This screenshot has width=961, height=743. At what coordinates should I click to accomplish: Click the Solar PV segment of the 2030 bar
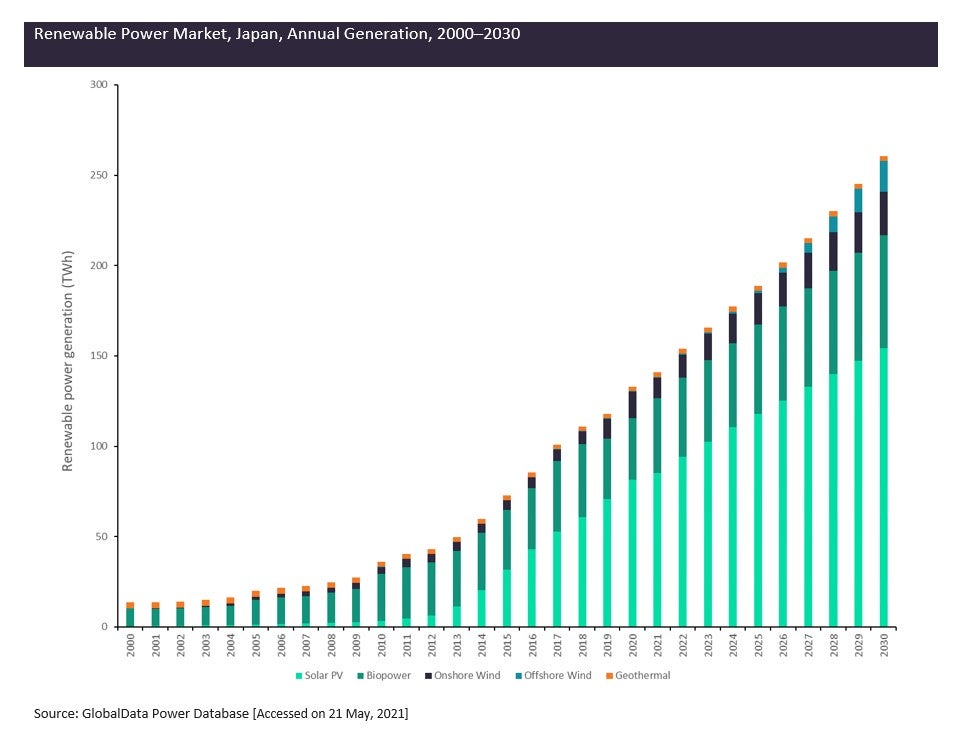(883, 490)
